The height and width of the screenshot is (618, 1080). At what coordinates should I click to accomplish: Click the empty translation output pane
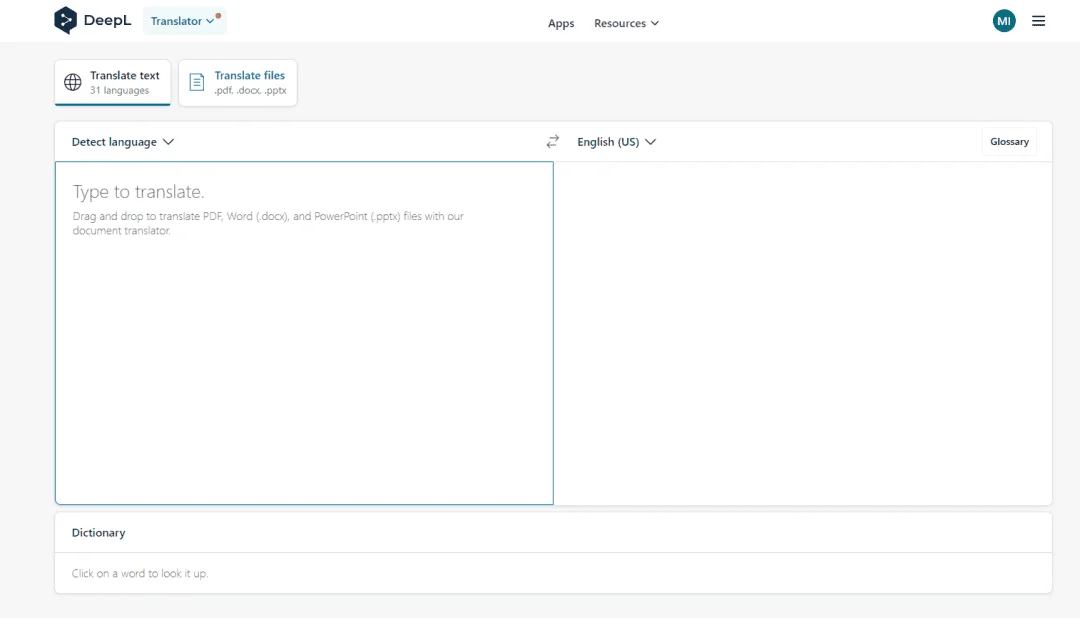point(803,333)
